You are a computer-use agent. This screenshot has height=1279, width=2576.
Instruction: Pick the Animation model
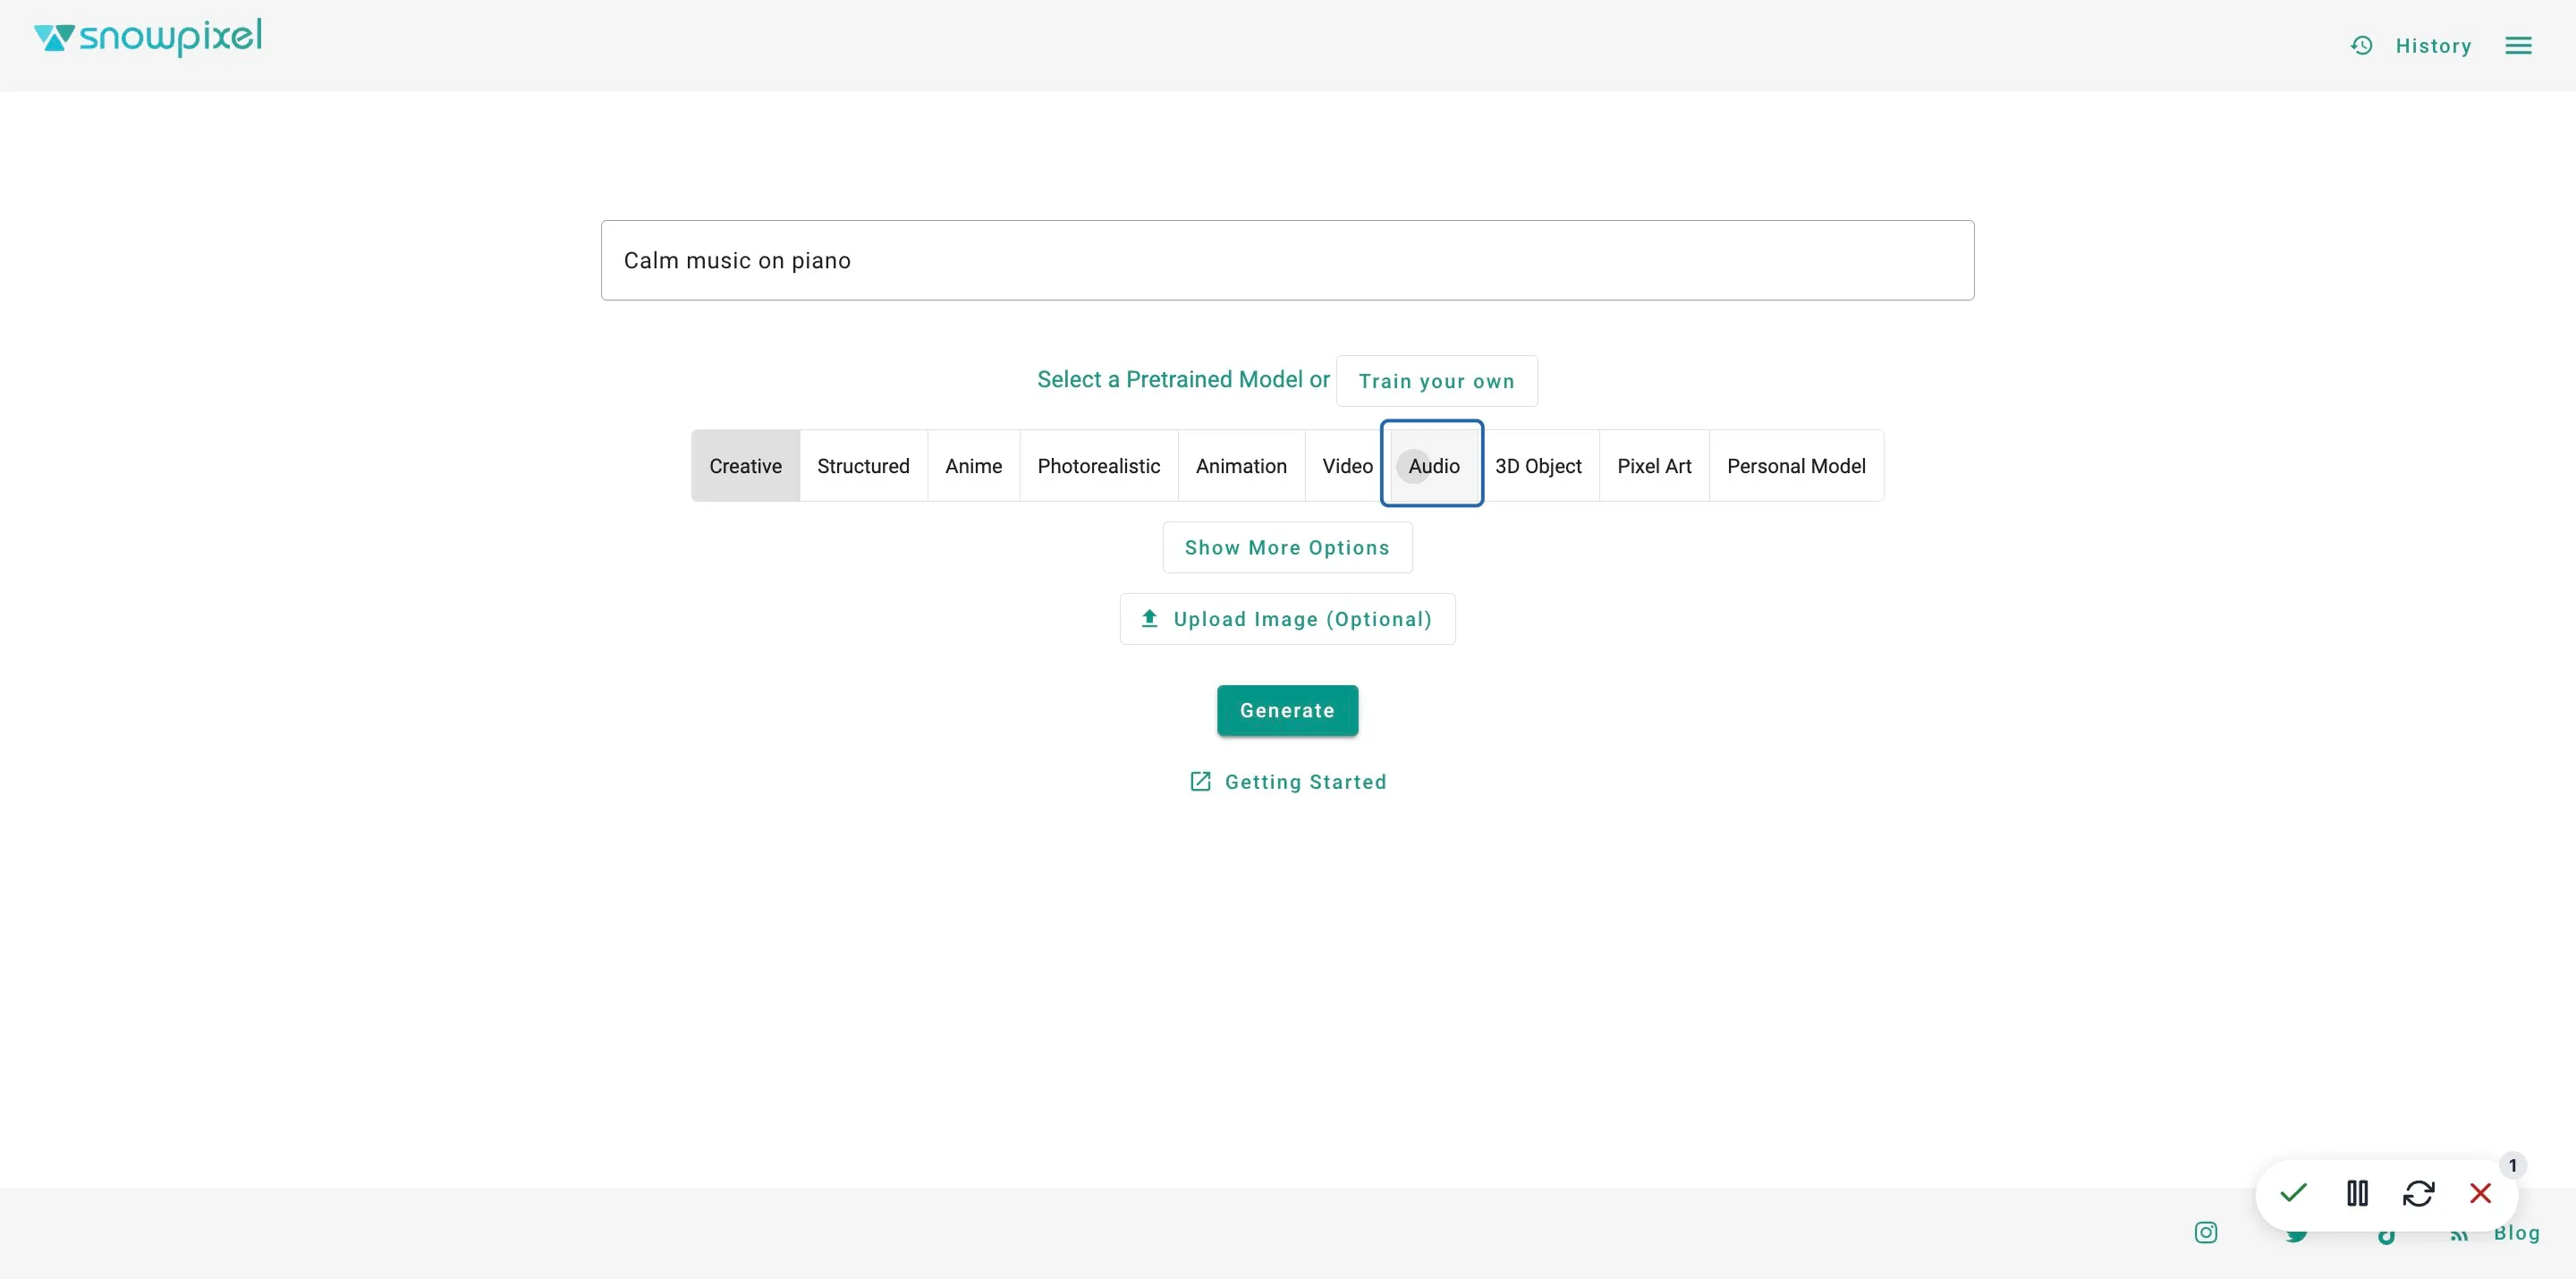[1241, 465]
